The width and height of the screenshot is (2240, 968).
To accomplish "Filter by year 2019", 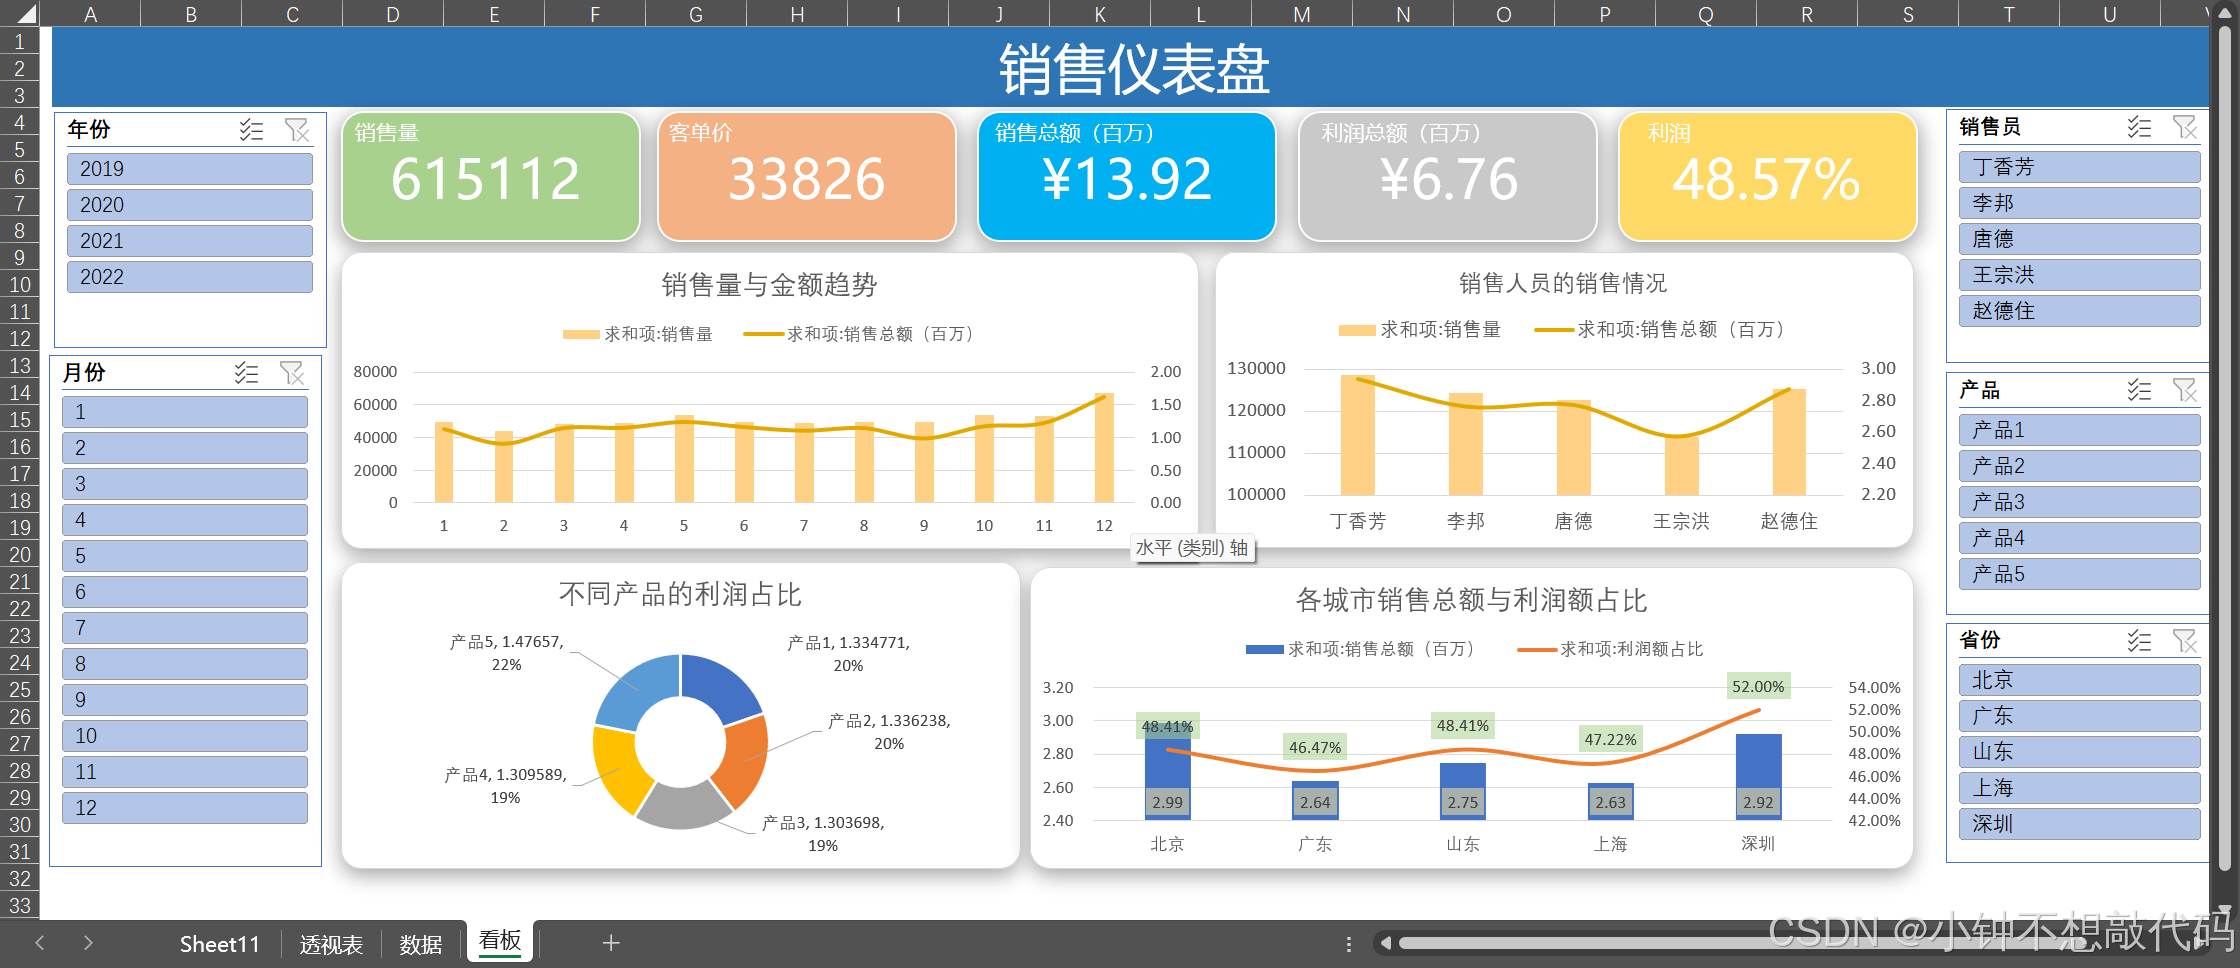I will [x=190, y=169].
